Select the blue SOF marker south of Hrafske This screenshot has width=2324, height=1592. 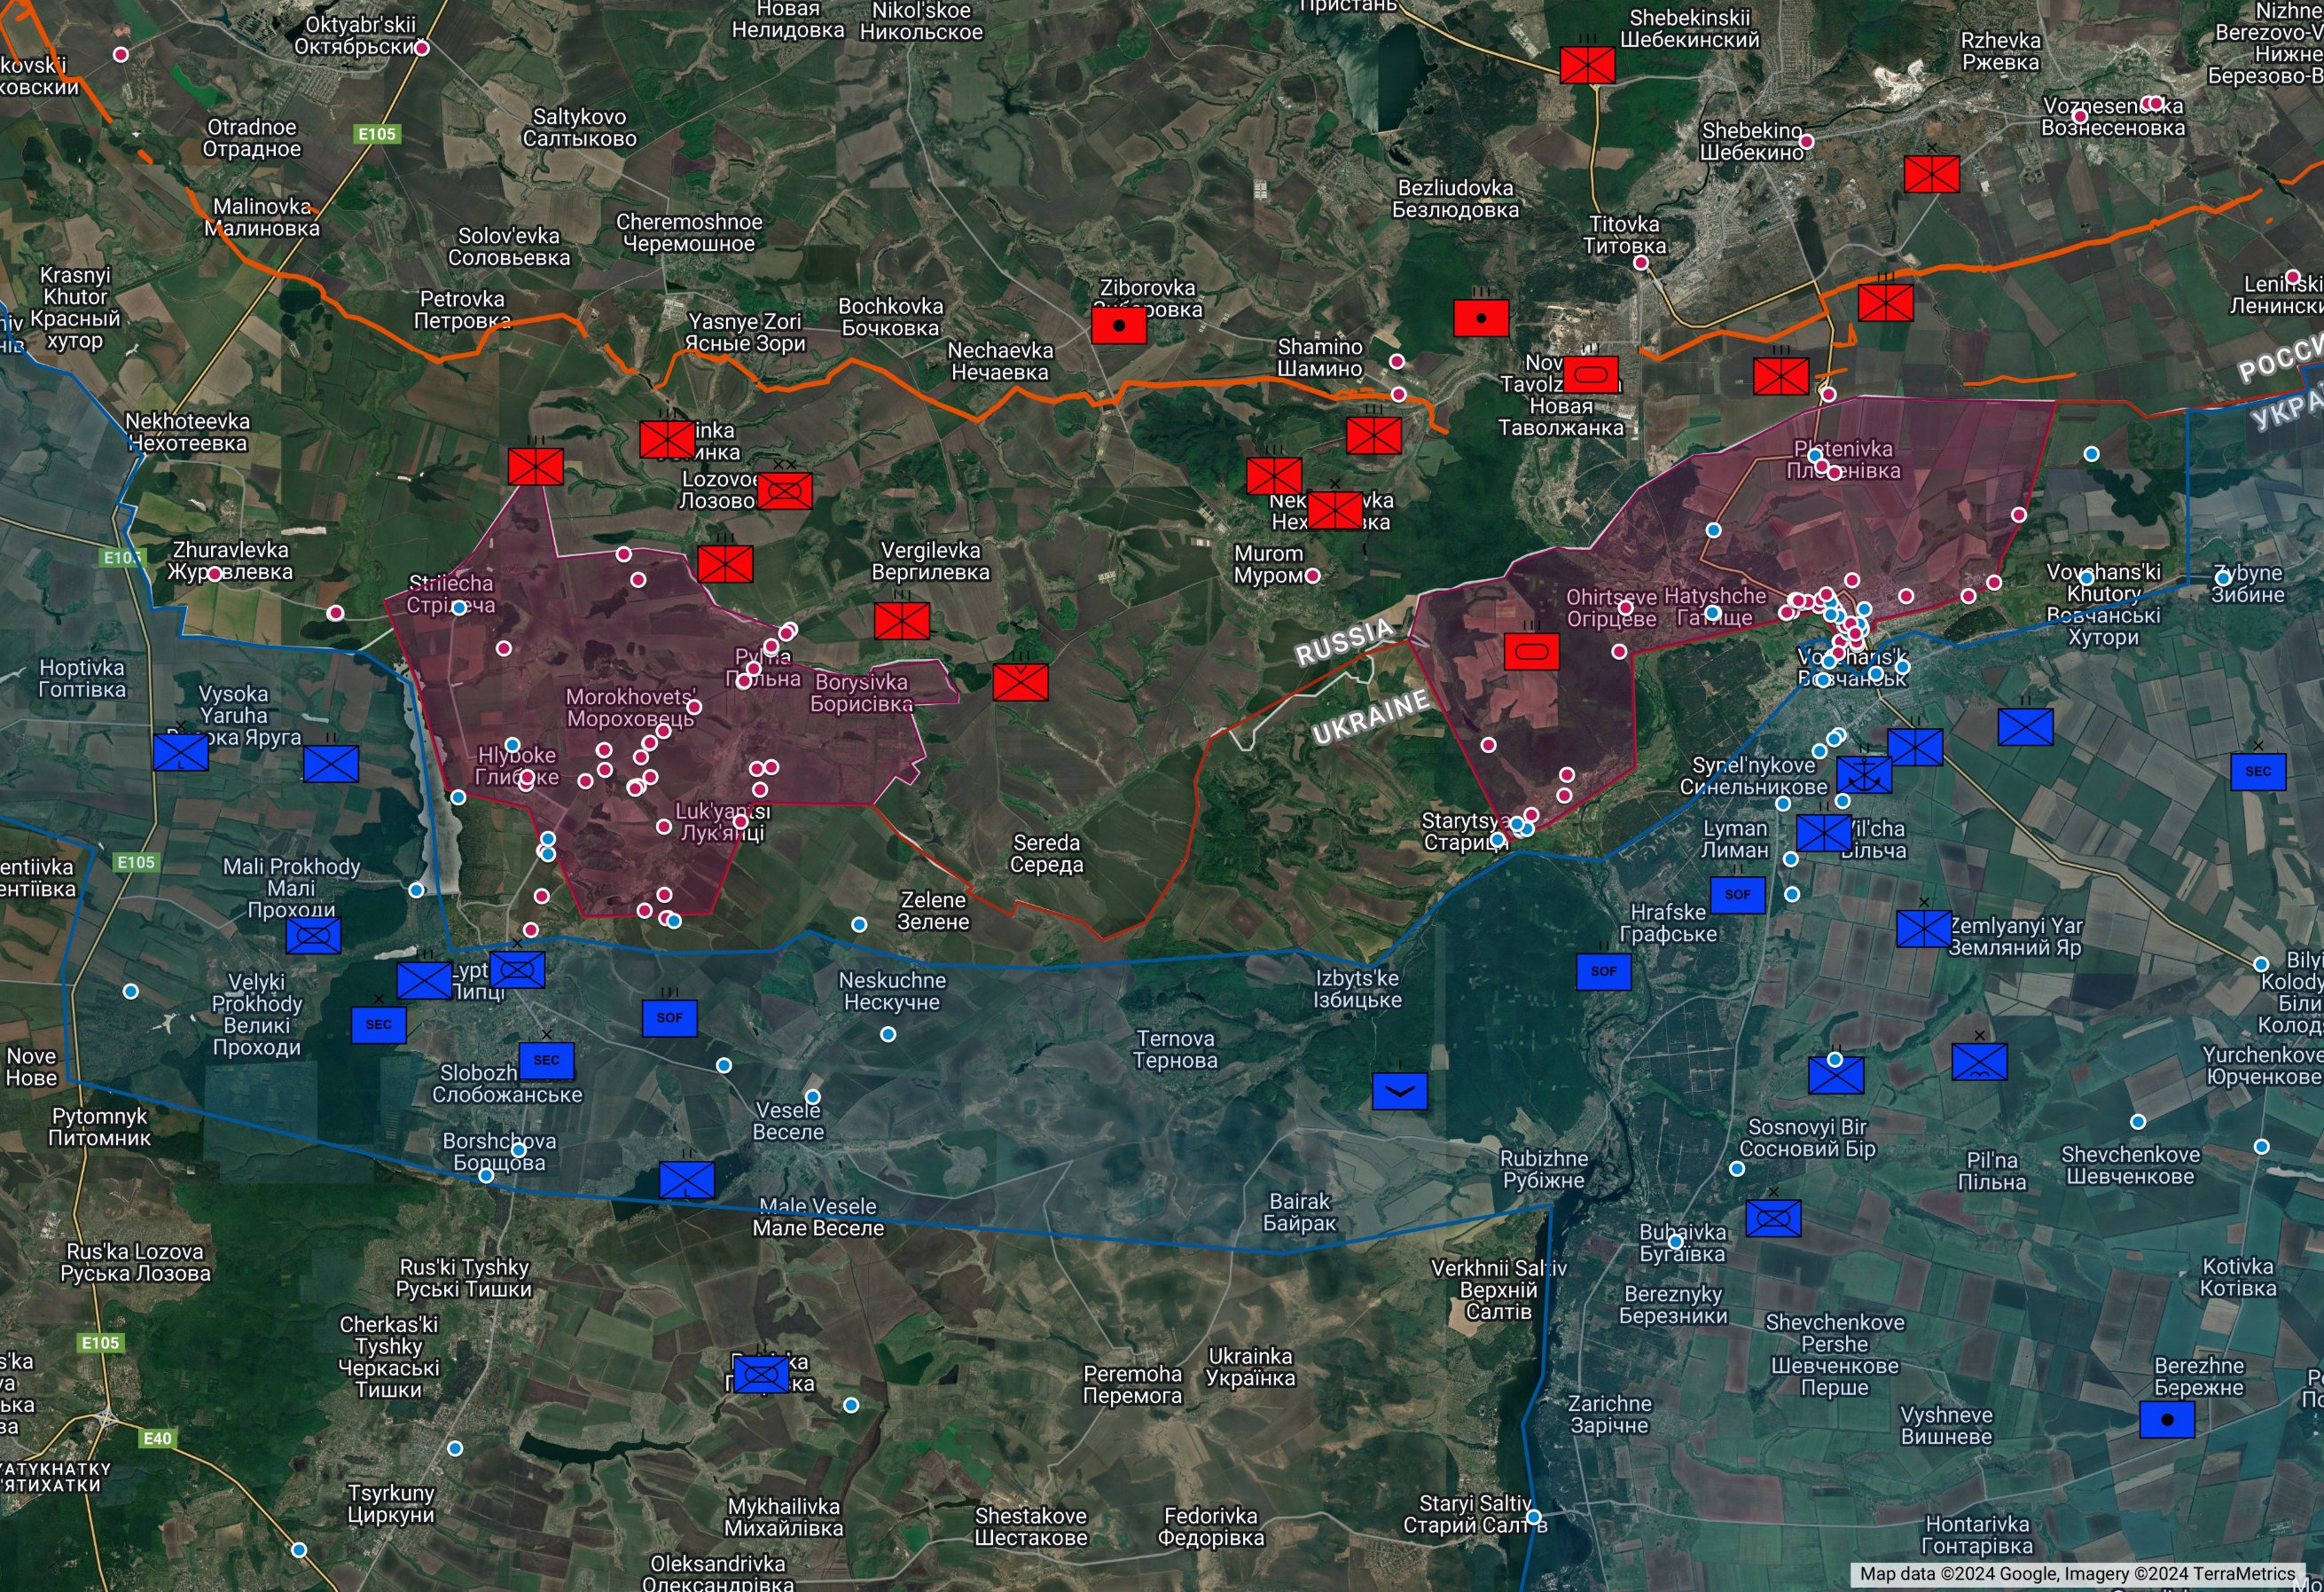pos(1603,971)
